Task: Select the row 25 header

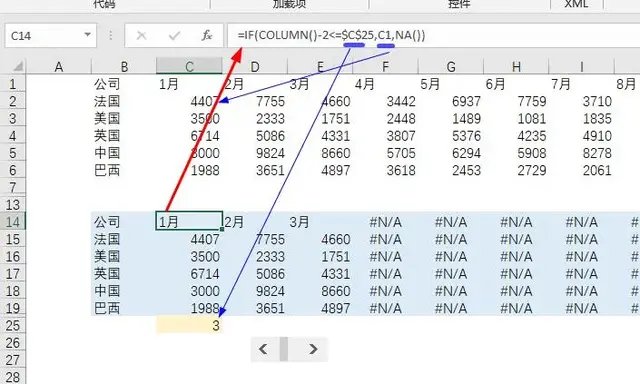Action: [13, 326]
